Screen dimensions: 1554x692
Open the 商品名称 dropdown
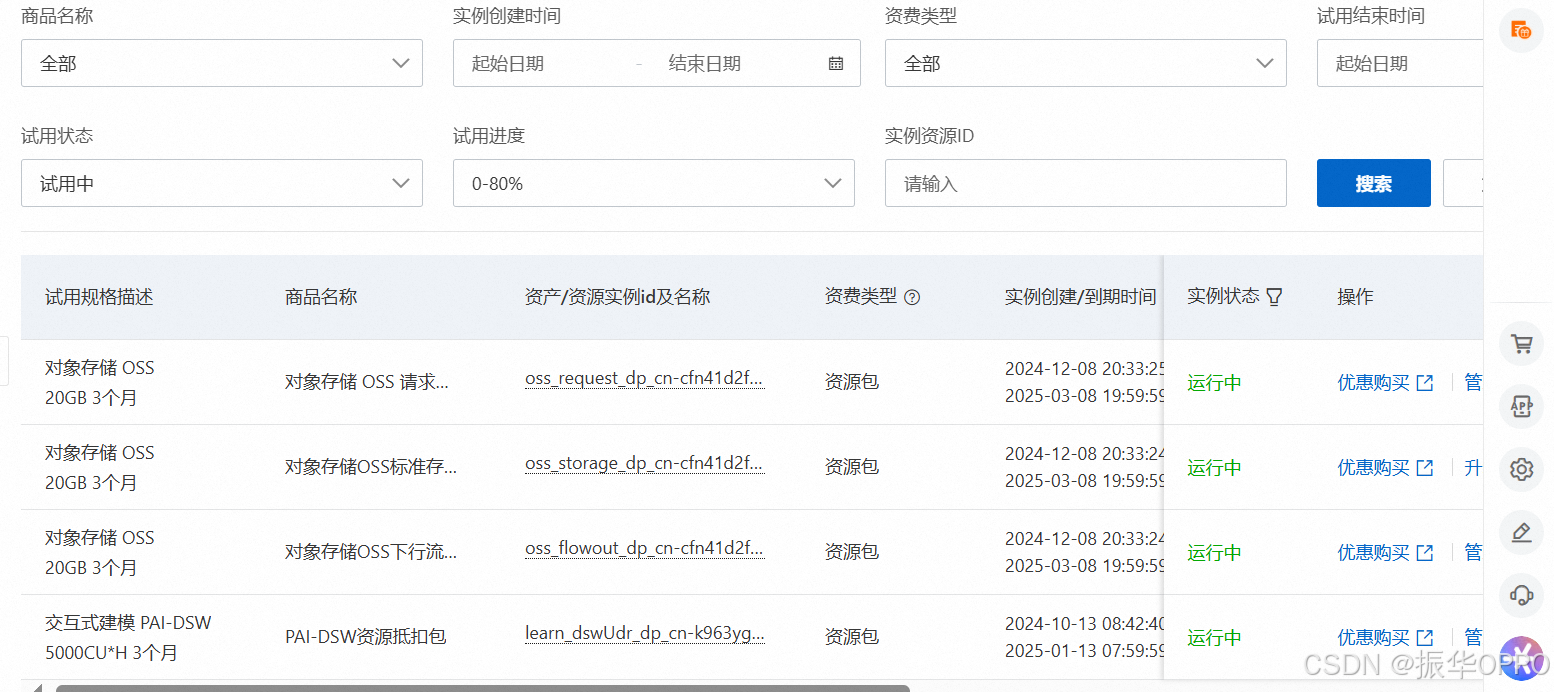tap(222, 63)
